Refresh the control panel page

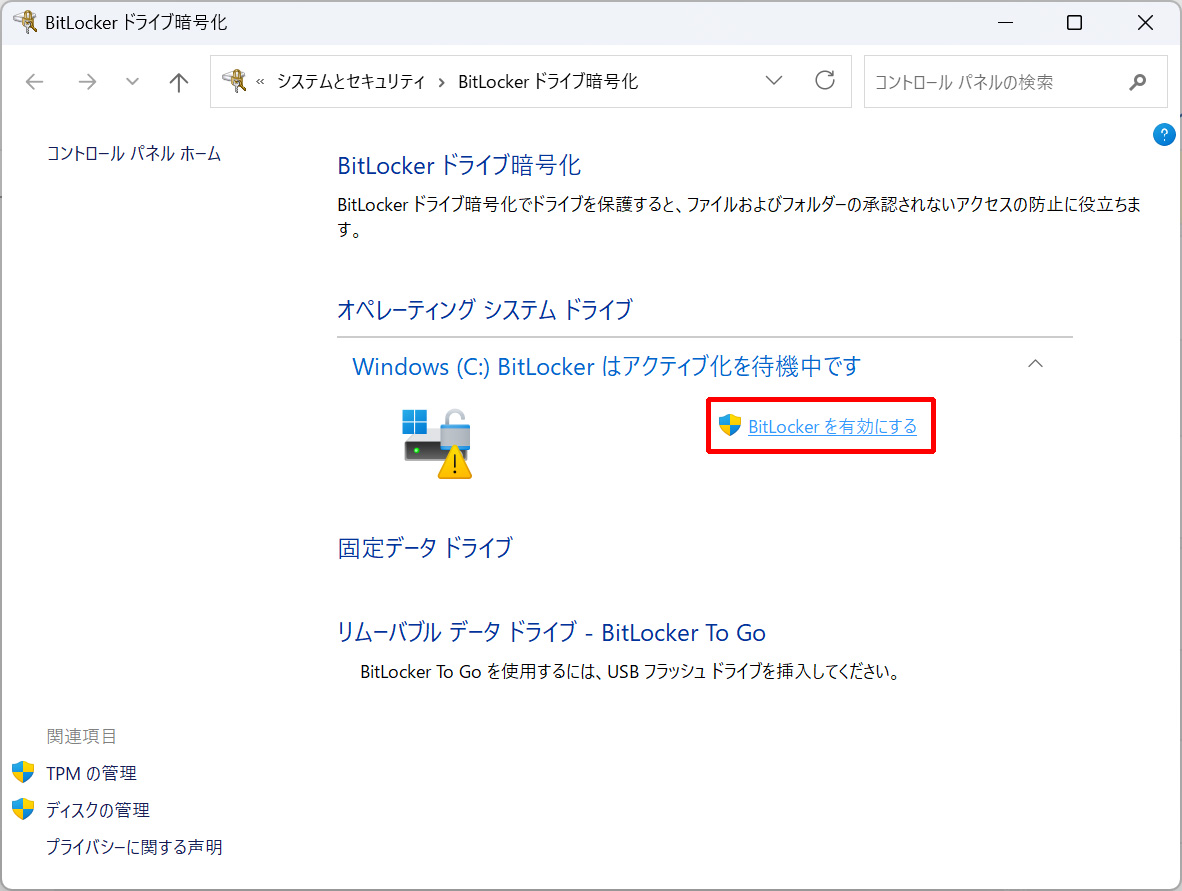click(825, 81)
